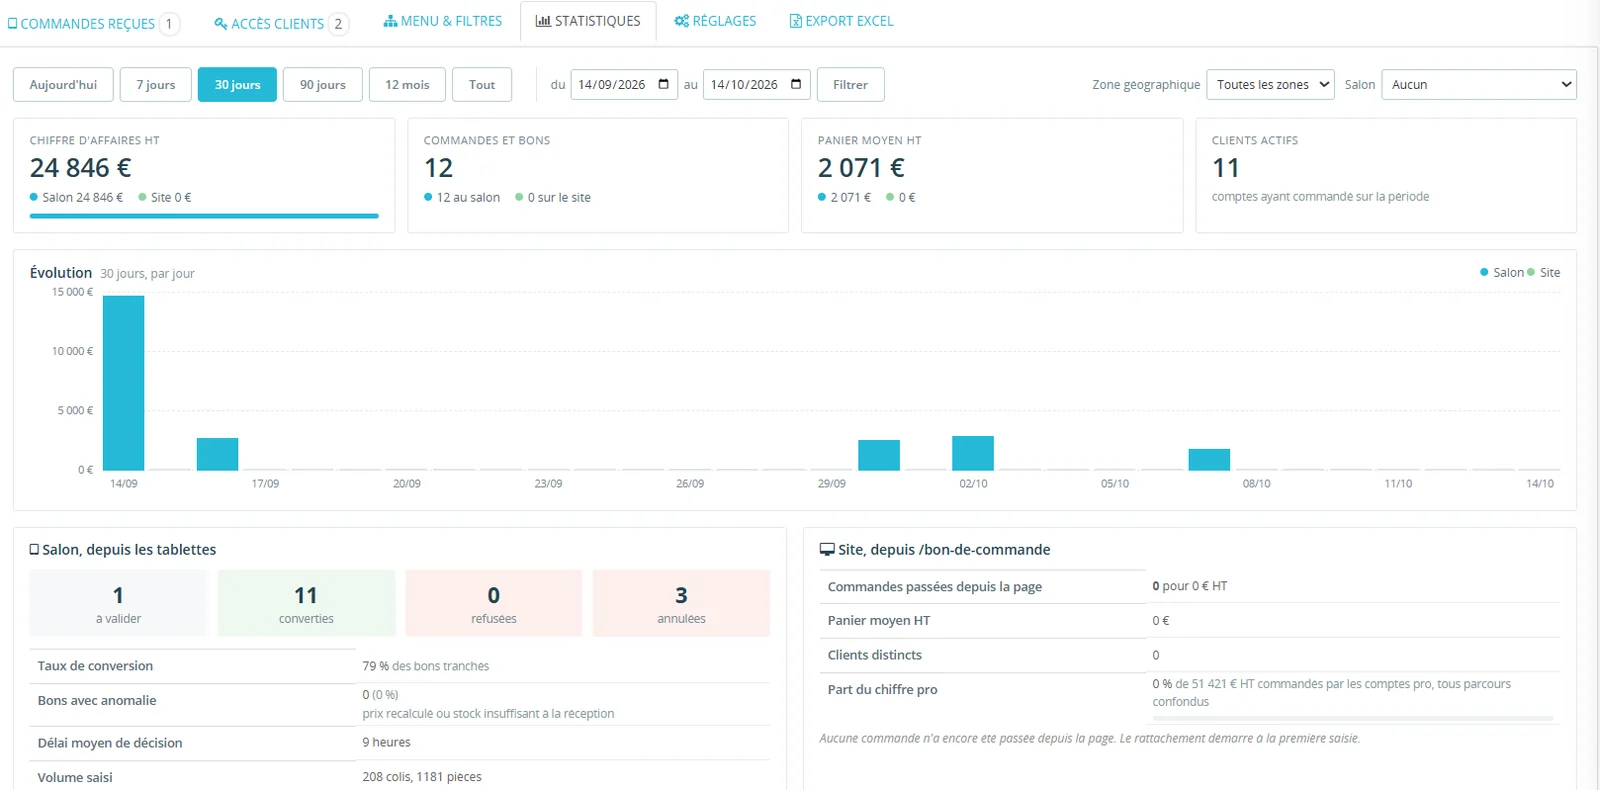Open the Accès clients tab
1600x790 pixels.
click(281, 23)
